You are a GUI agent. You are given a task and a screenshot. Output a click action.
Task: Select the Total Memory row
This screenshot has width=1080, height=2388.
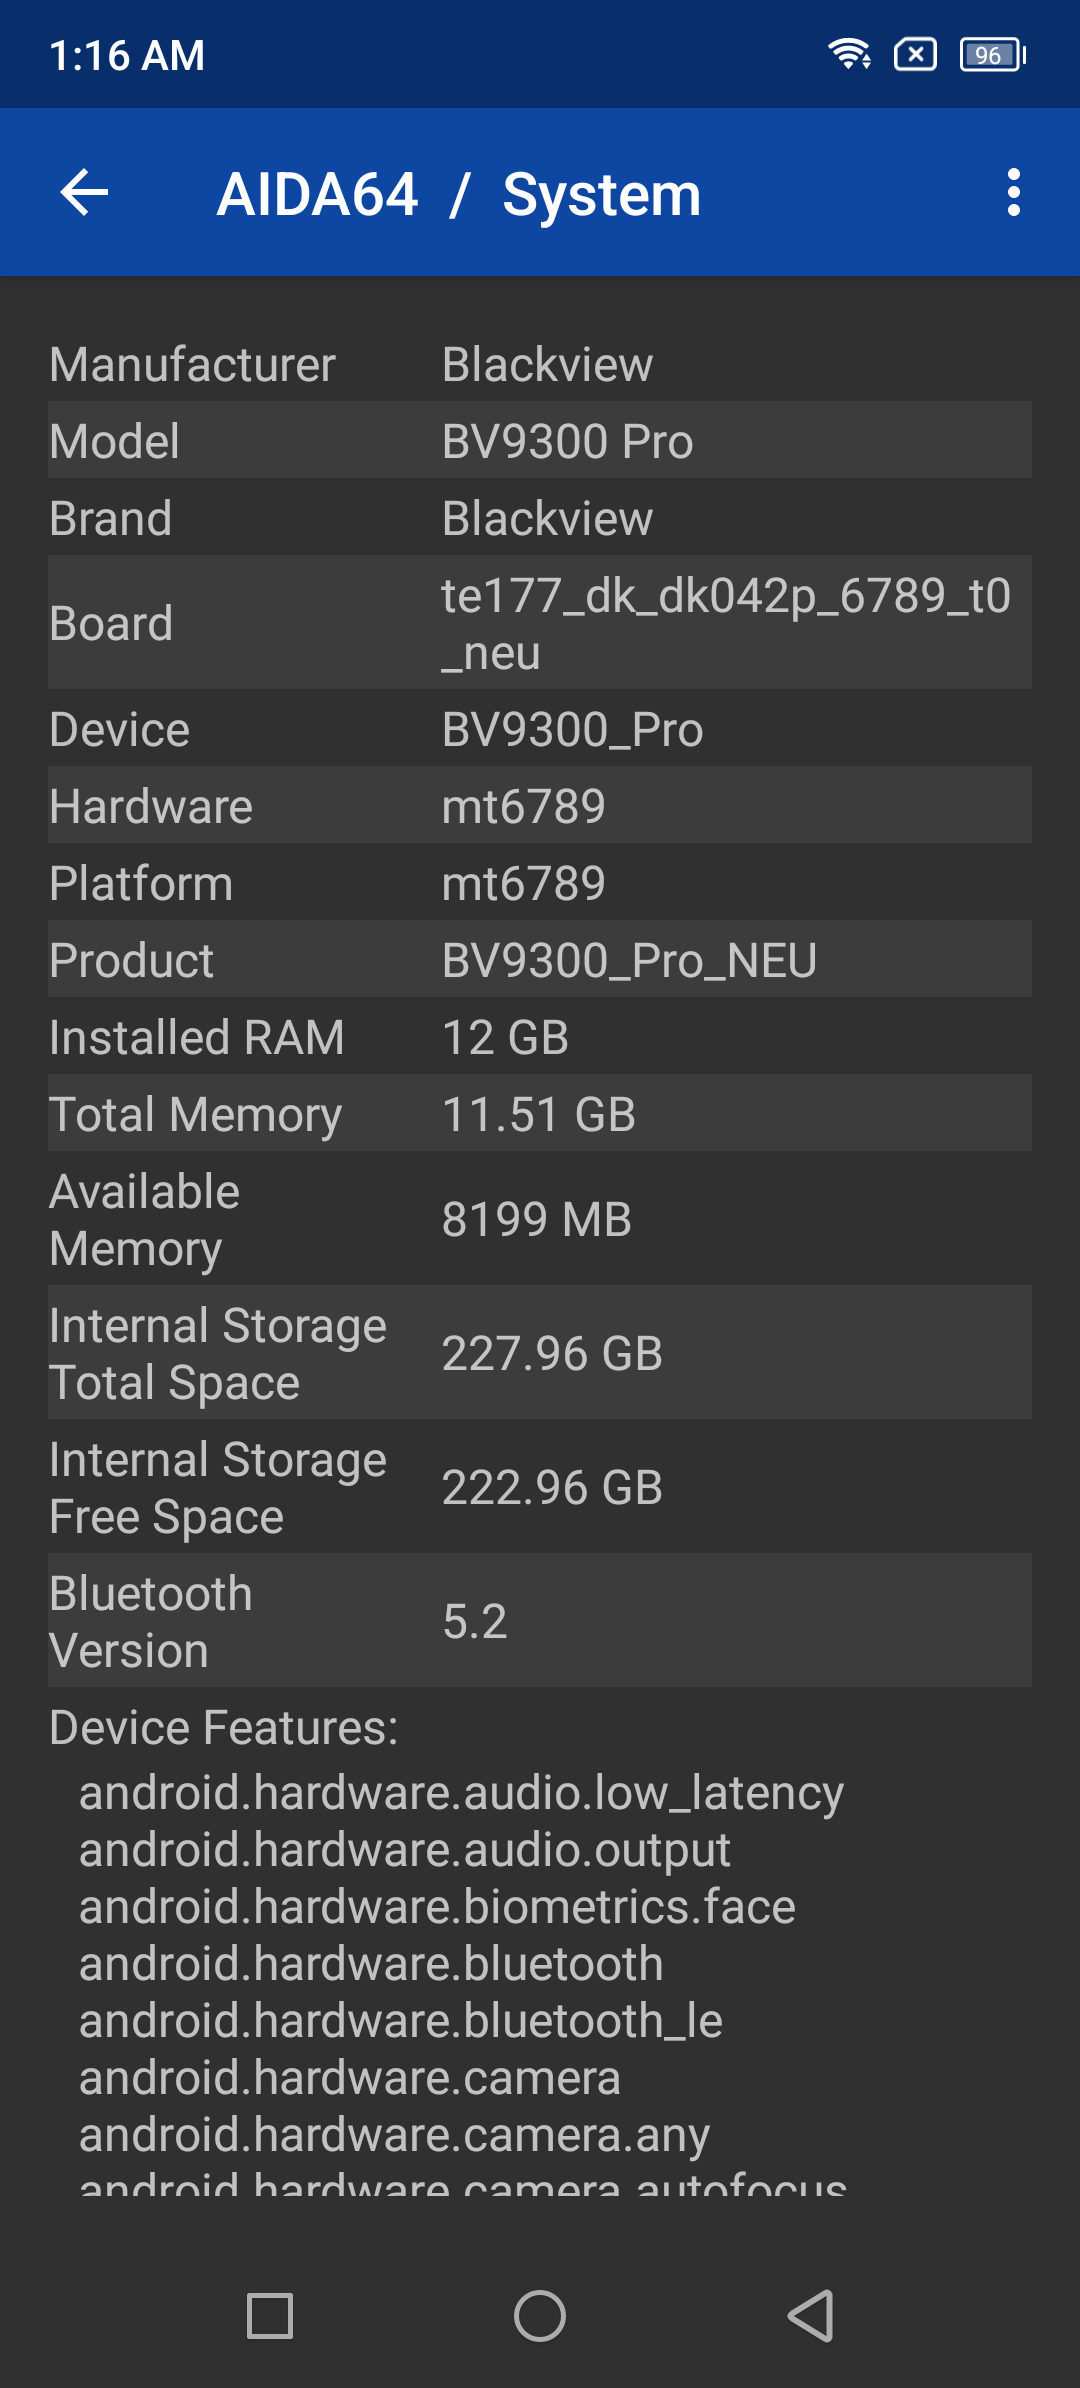[x=540, y=1114]
